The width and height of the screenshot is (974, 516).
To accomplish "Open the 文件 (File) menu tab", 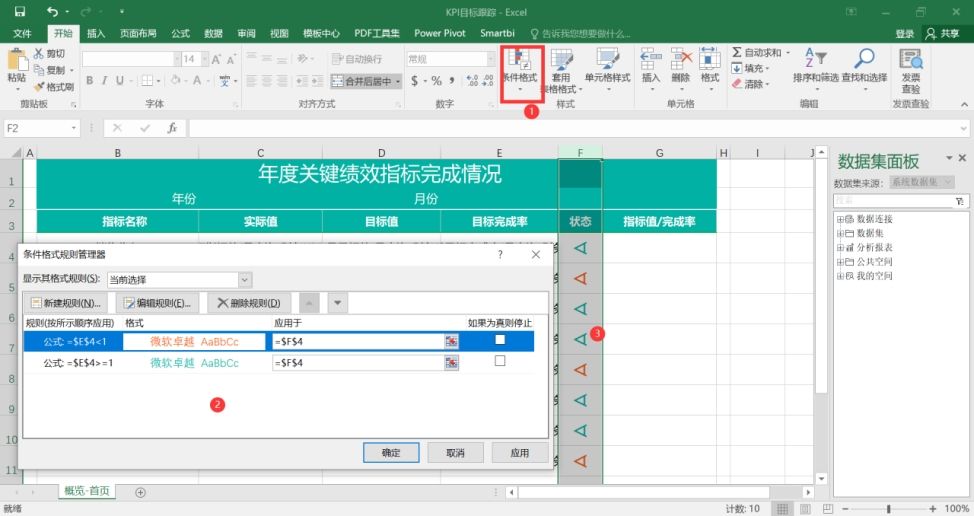I will (x=22, y=34).
